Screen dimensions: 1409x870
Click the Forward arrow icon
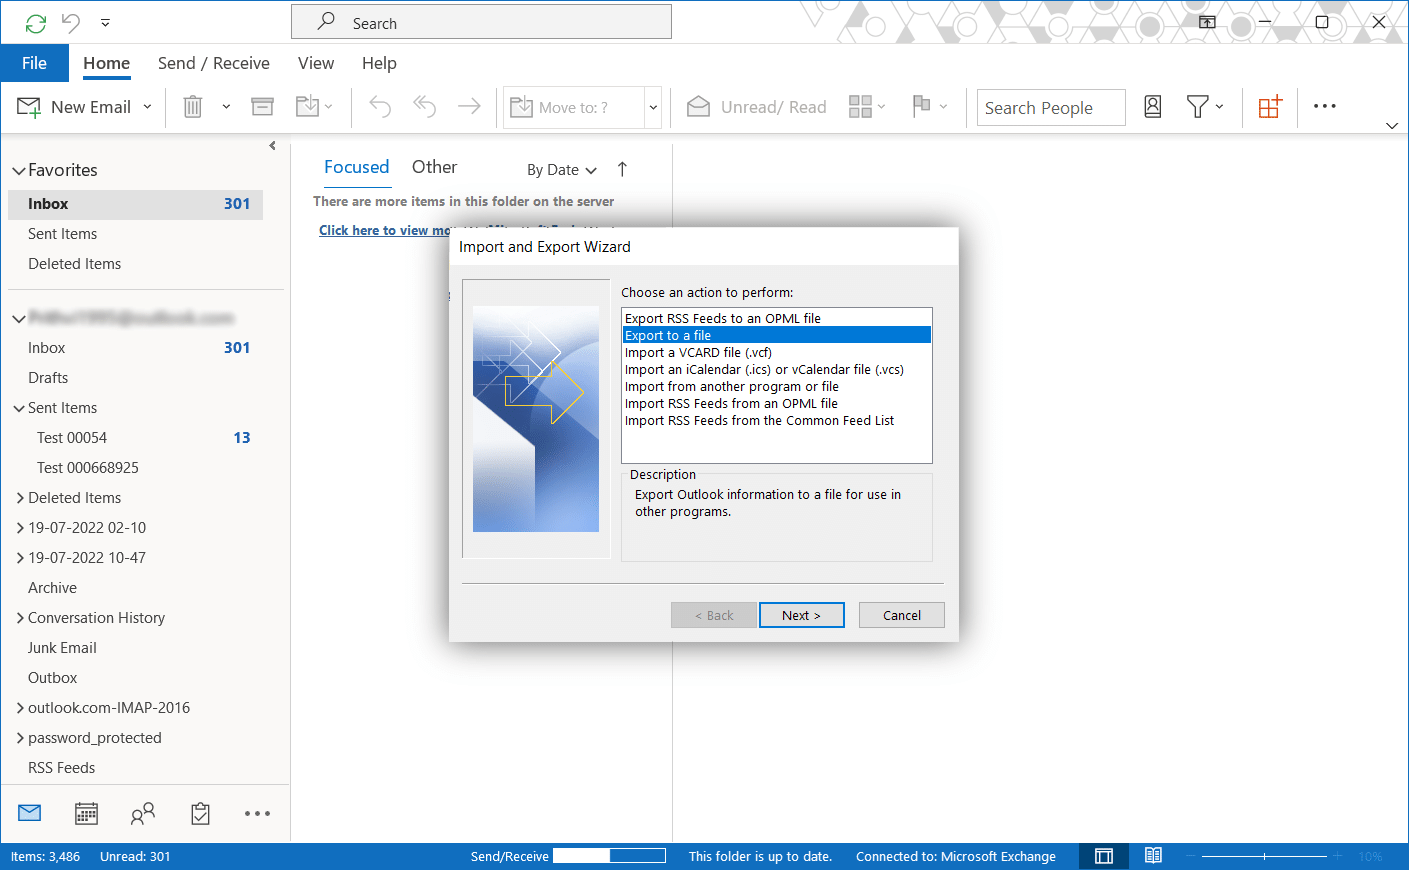point(469,106)
